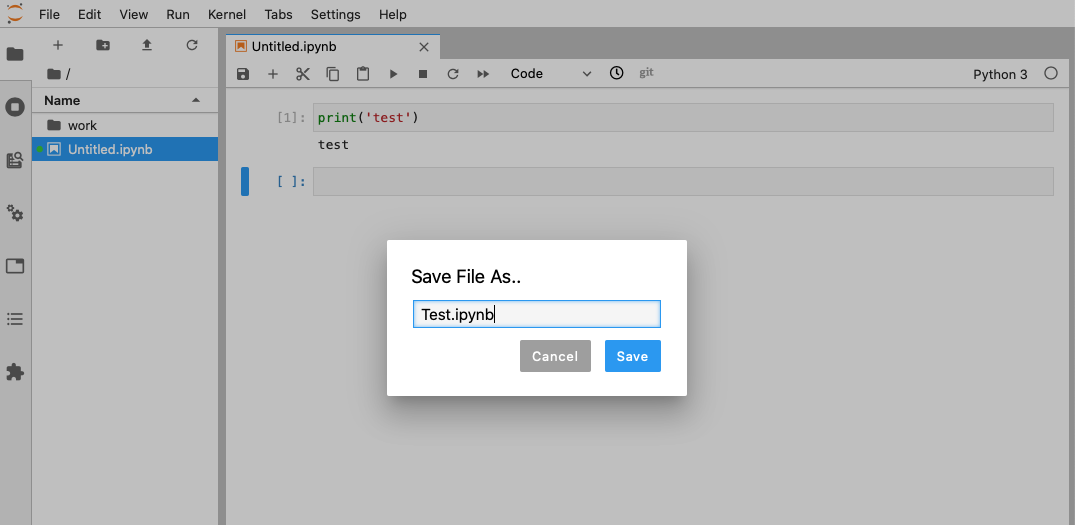Screen dimensions: 1075x525
Task: Click the Test.ipynb filename input field
Action: [536, 315]
